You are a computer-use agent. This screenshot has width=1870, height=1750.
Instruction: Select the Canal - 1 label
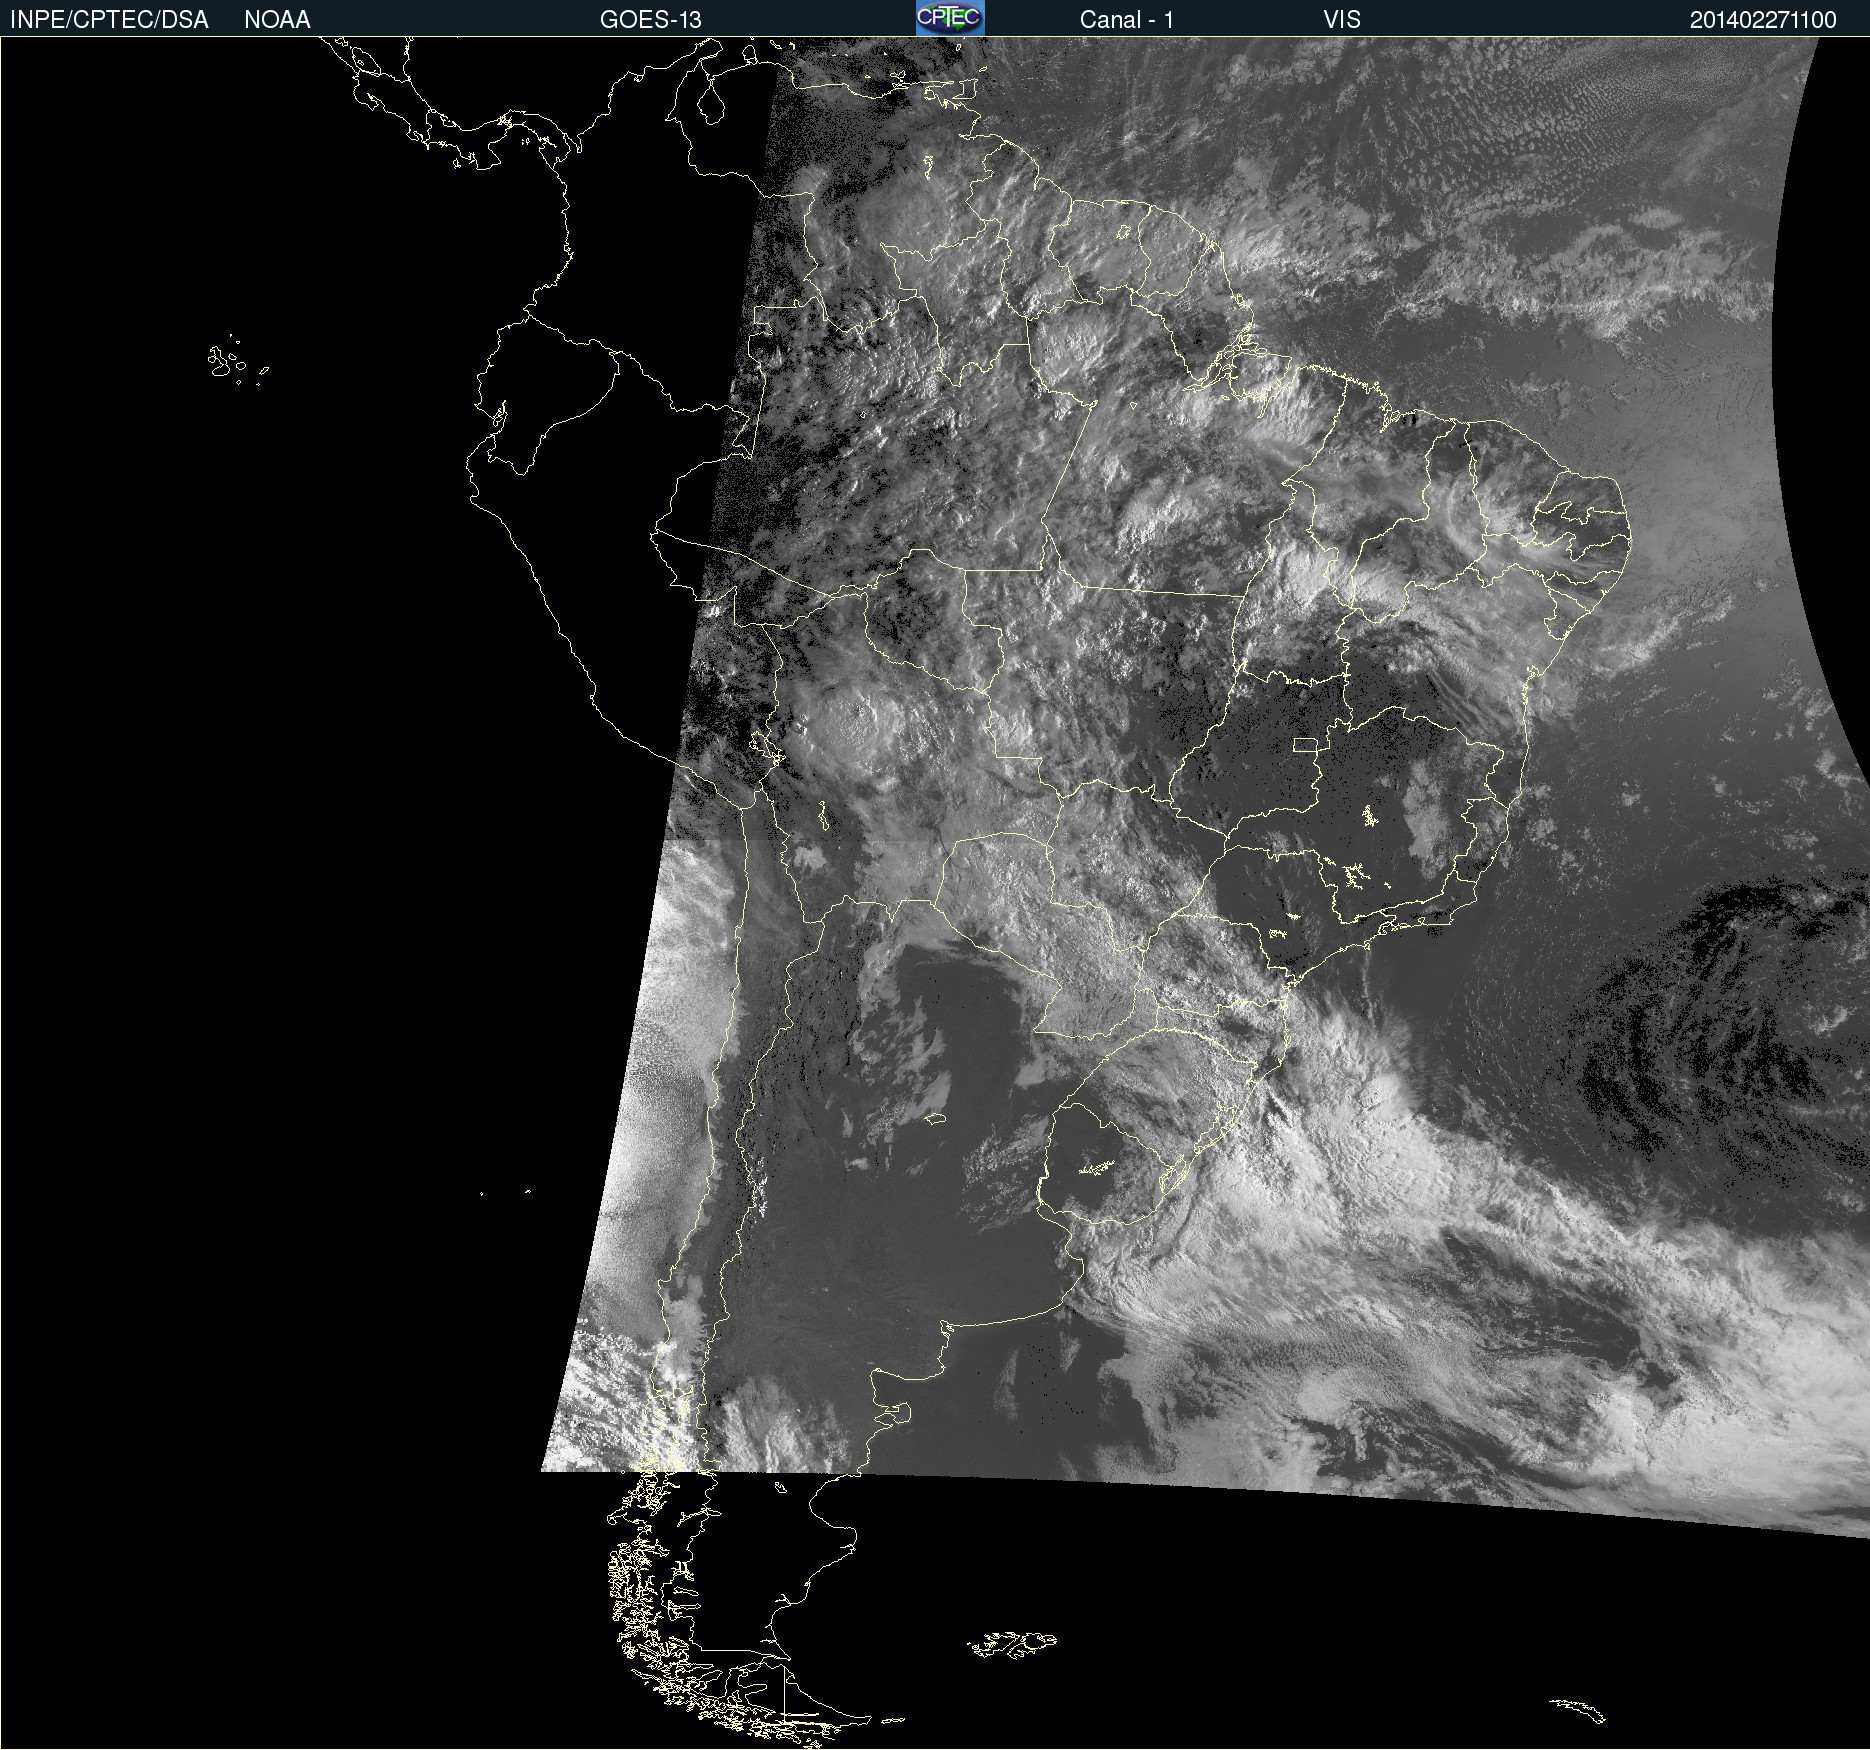tap(1127, 20)
